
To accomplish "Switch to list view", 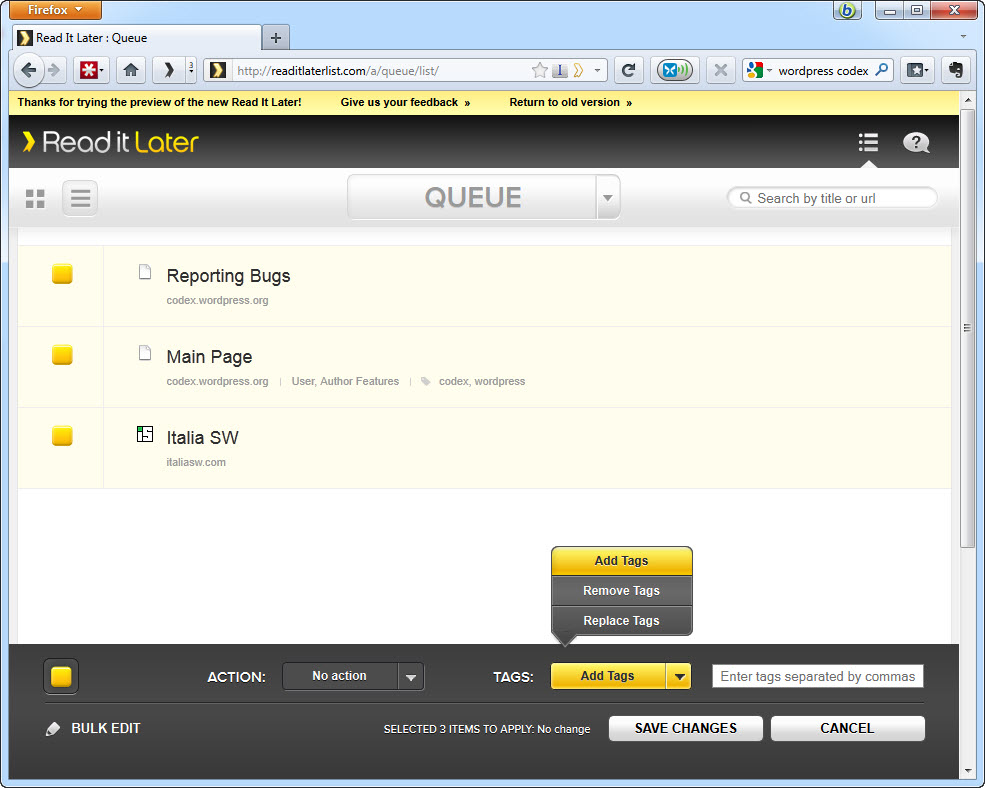I will [80, 199].
